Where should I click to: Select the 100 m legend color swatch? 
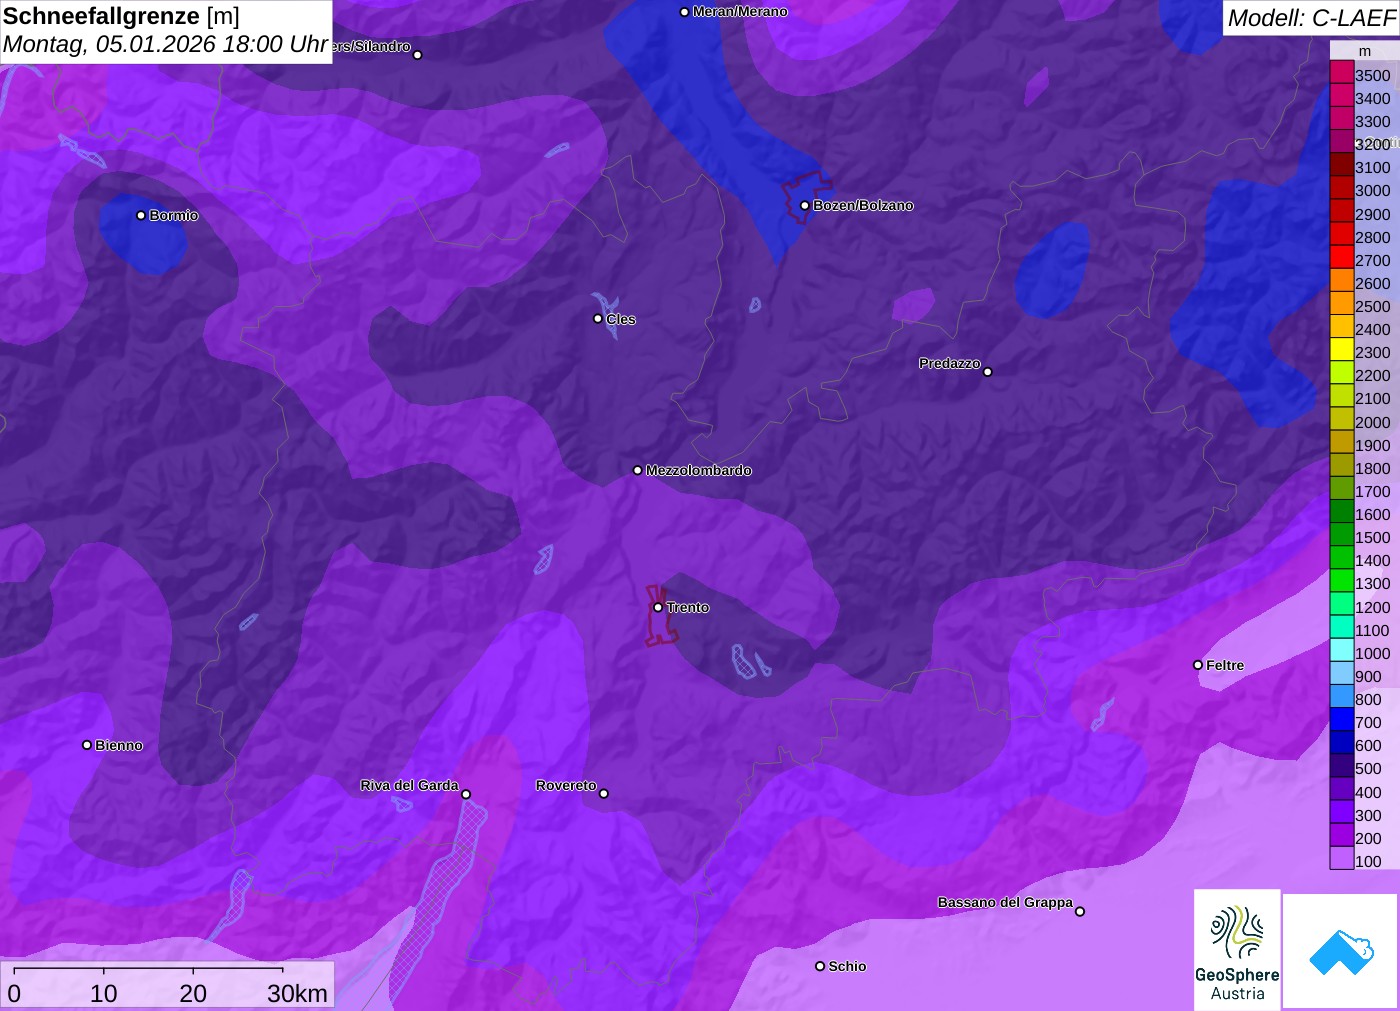click(x=1342, y=858)
